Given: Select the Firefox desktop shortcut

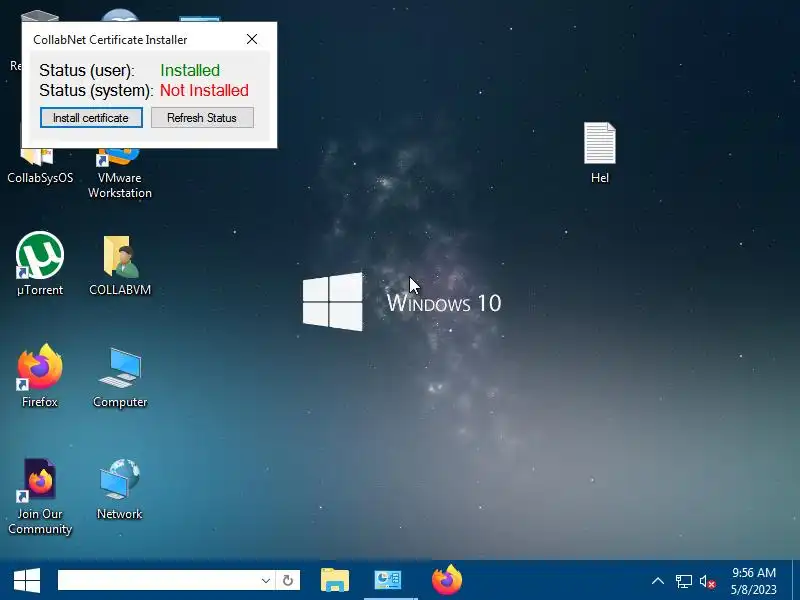Looking at the screenshot, I should click(x=40, y=377).
